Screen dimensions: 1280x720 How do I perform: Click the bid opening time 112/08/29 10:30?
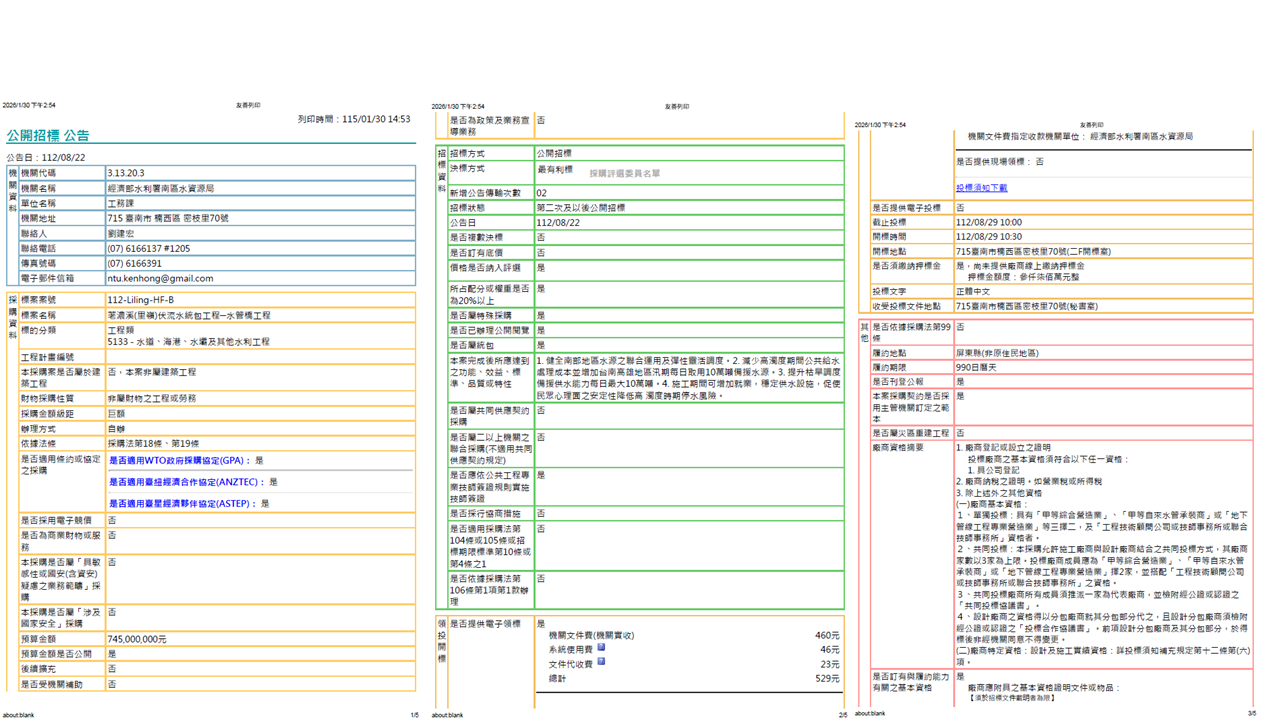[x=988, y=237]
